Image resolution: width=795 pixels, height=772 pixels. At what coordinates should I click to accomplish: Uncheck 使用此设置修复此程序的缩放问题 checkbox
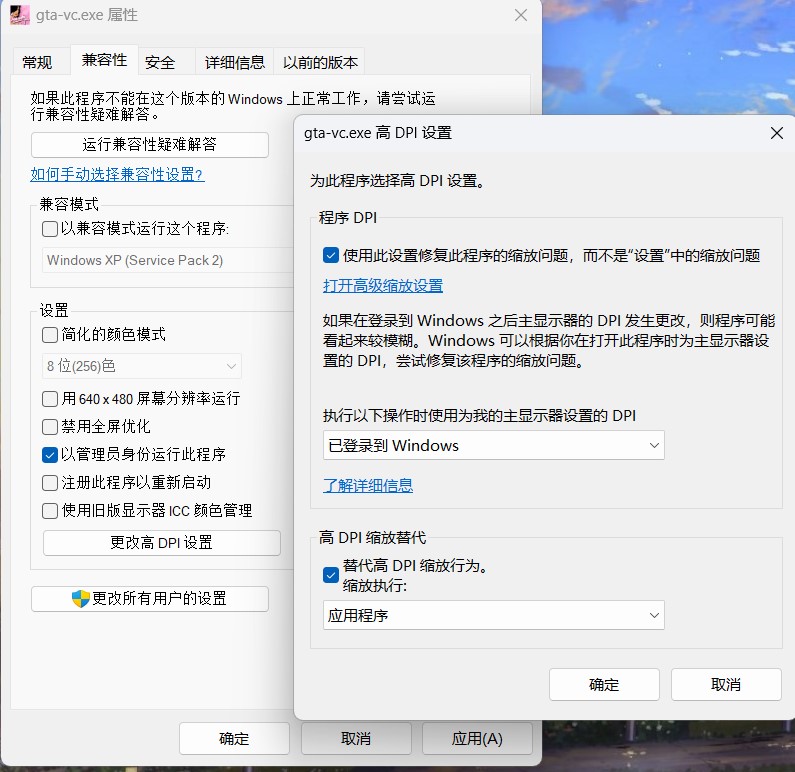[331, 255]
